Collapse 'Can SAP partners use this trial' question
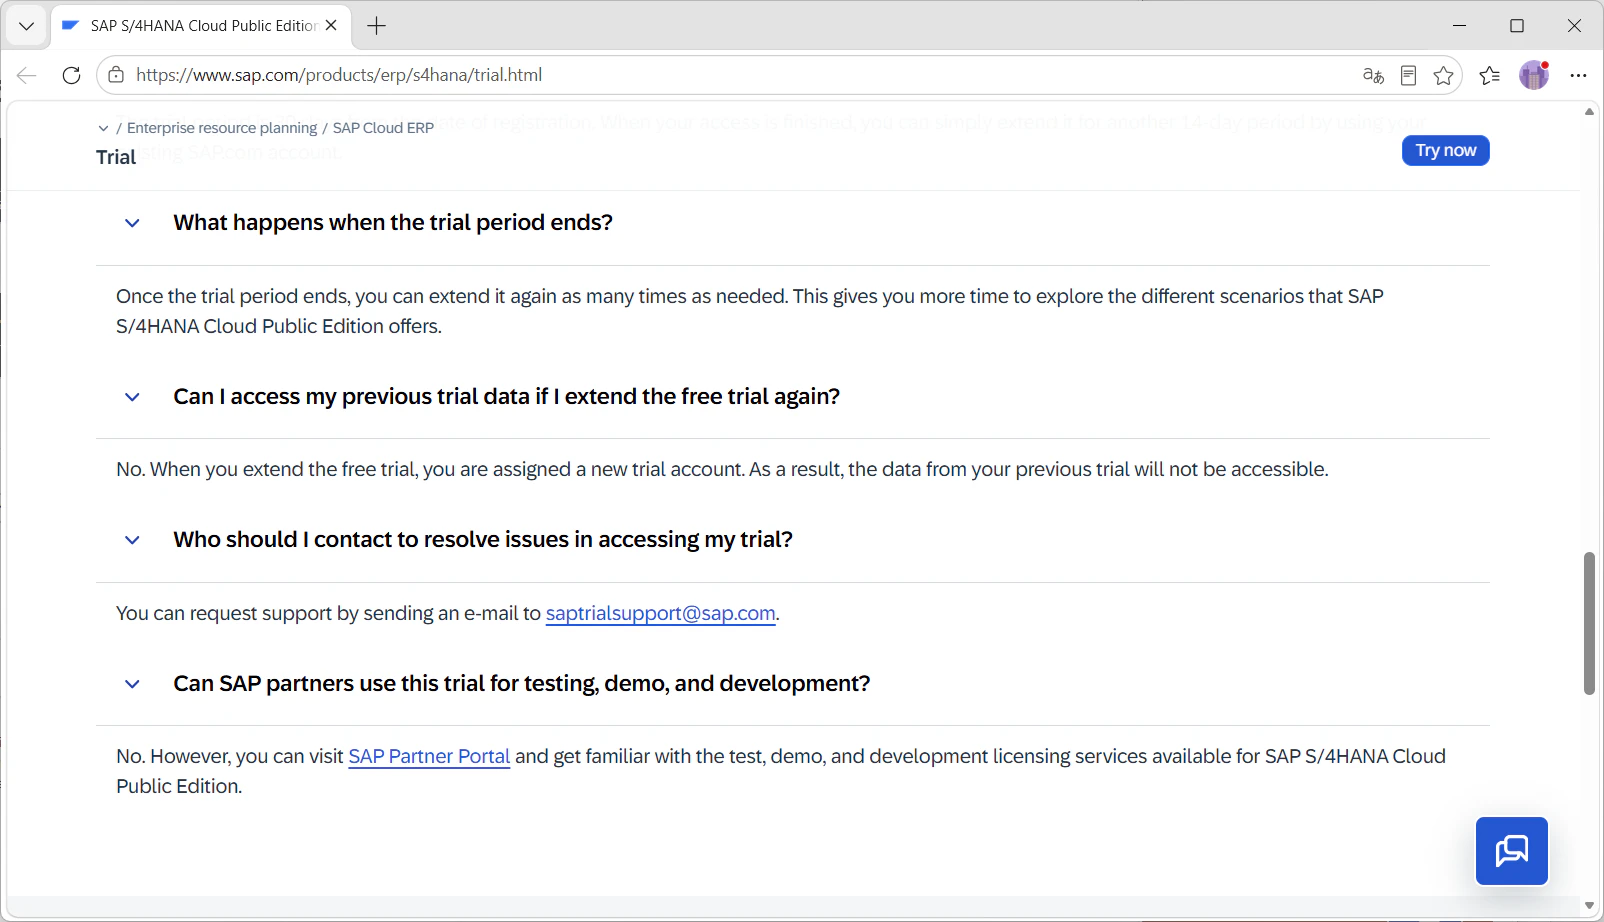Image resolution: width=1604 pixels, height=922 pixels. pyautogui.click(x=132, y=684)
